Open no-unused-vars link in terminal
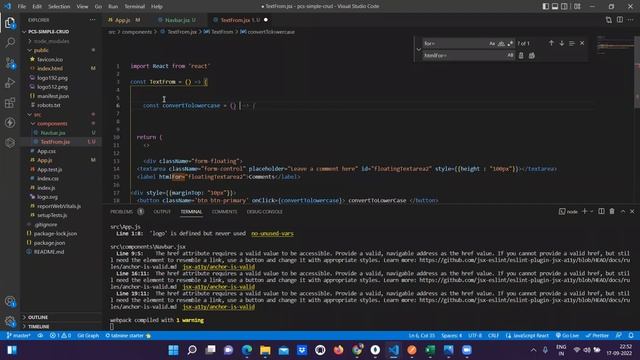This screenshot has height=360, width=640. coord(272,233)
